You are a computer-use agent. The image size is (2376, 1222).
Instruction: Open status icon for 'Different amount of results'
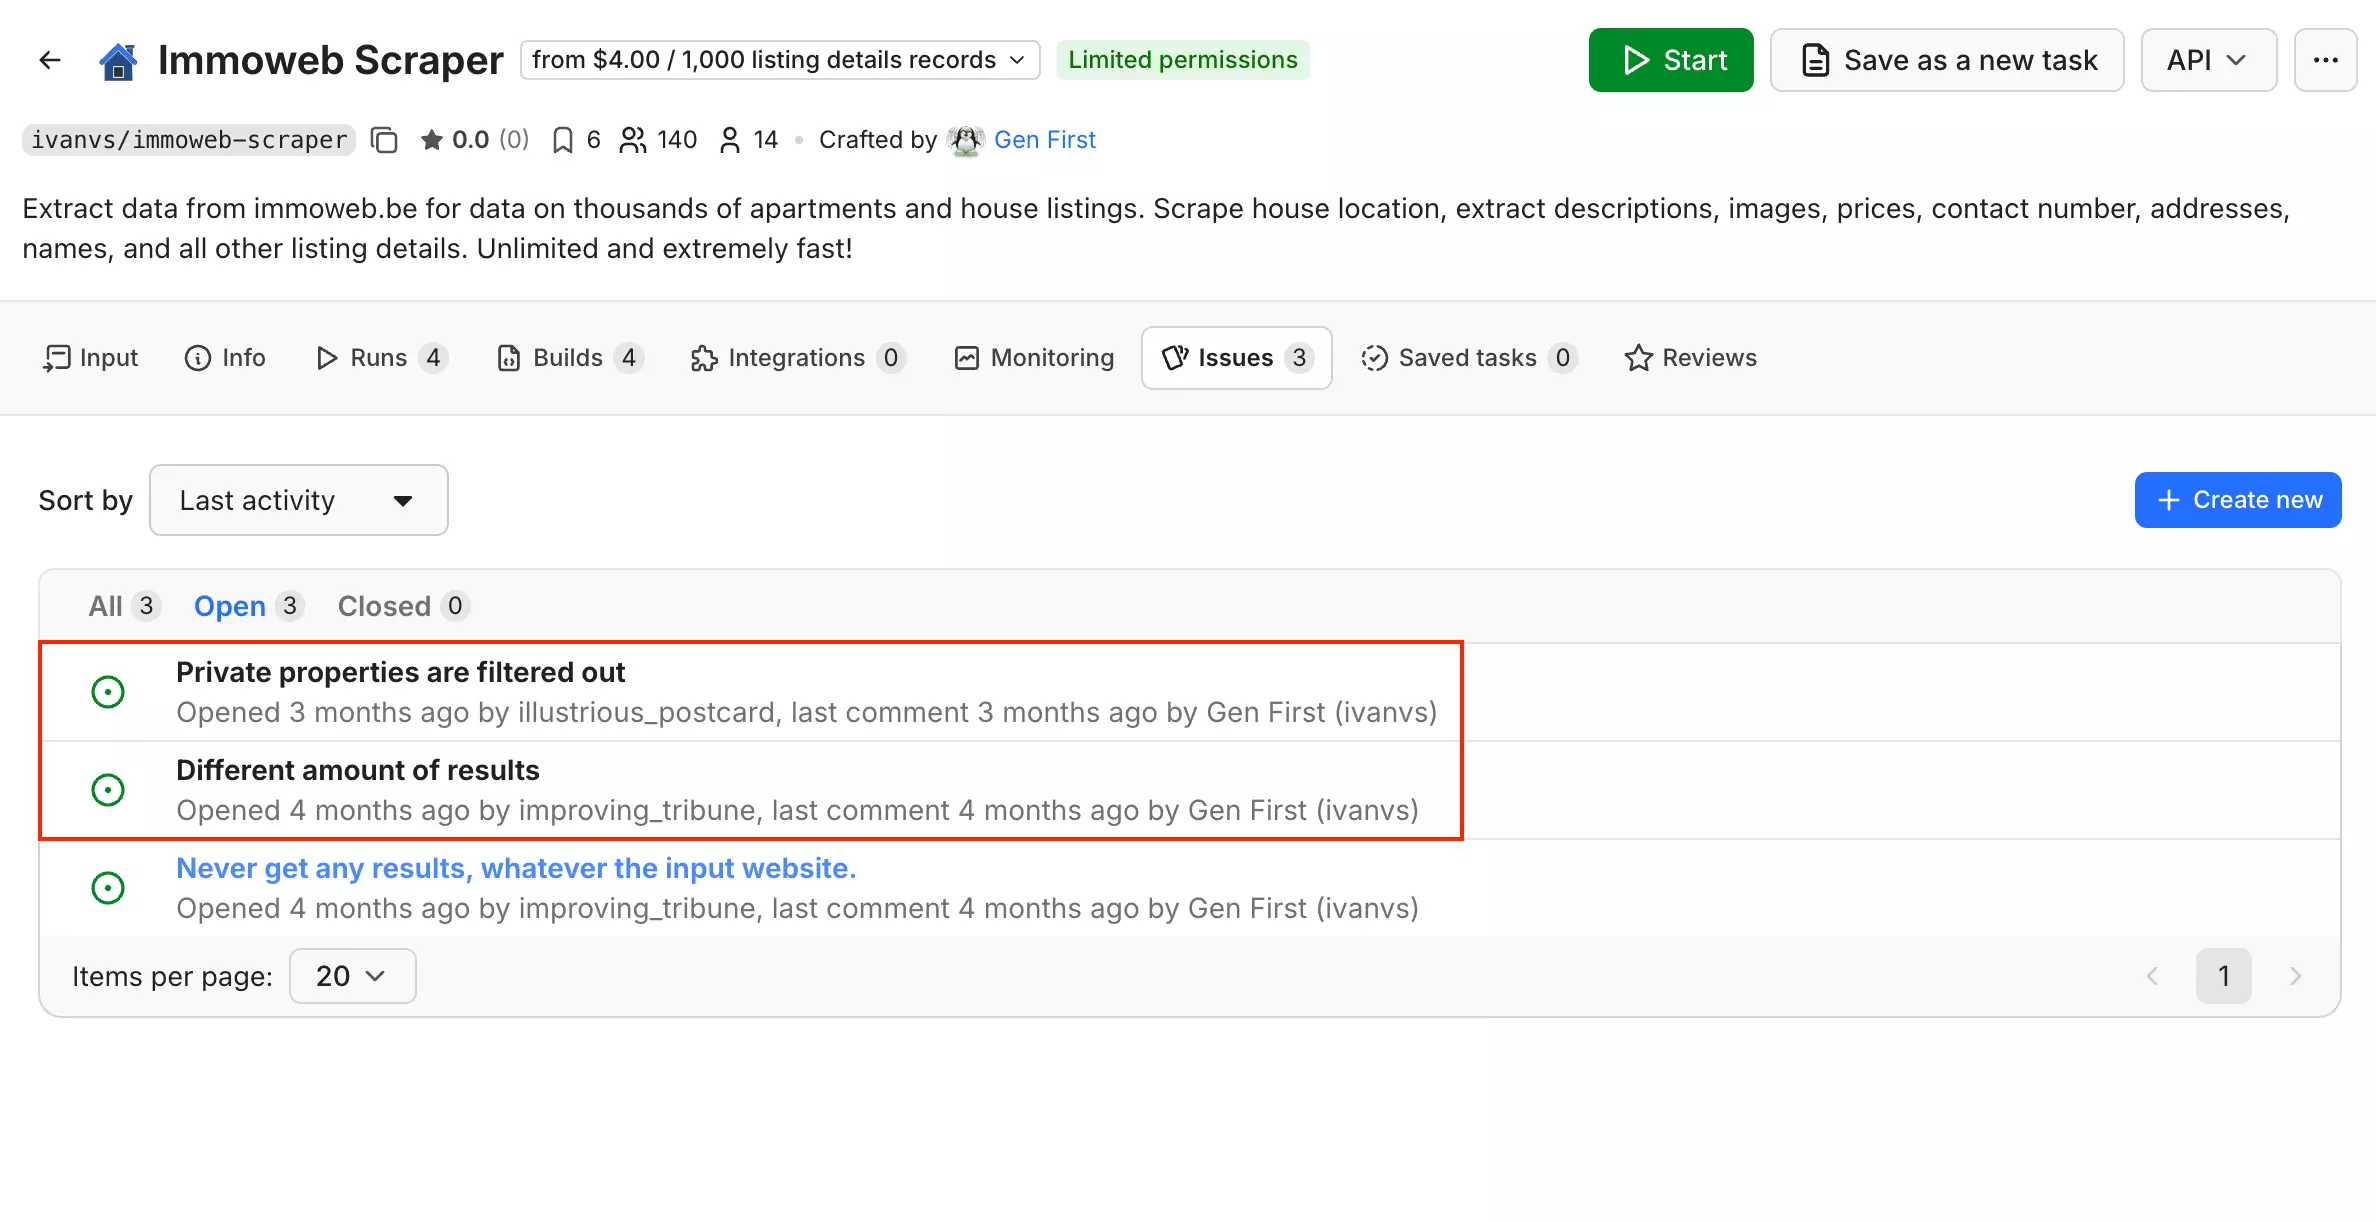coord(108,790)
